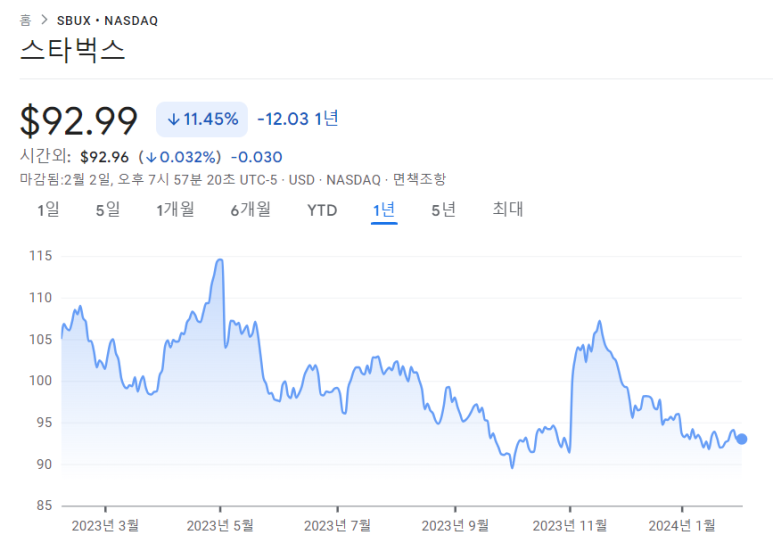This screenshot has width=773, height=543.
Task: Select the 최대 range tab
Action: click(x=508, y=209)
